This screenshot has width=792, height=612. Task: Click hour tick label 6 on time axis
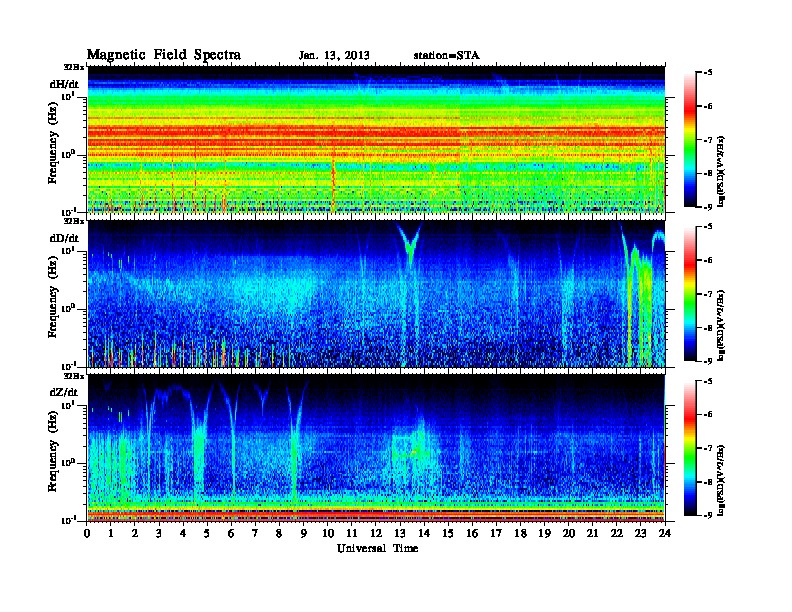click(231, 533)
